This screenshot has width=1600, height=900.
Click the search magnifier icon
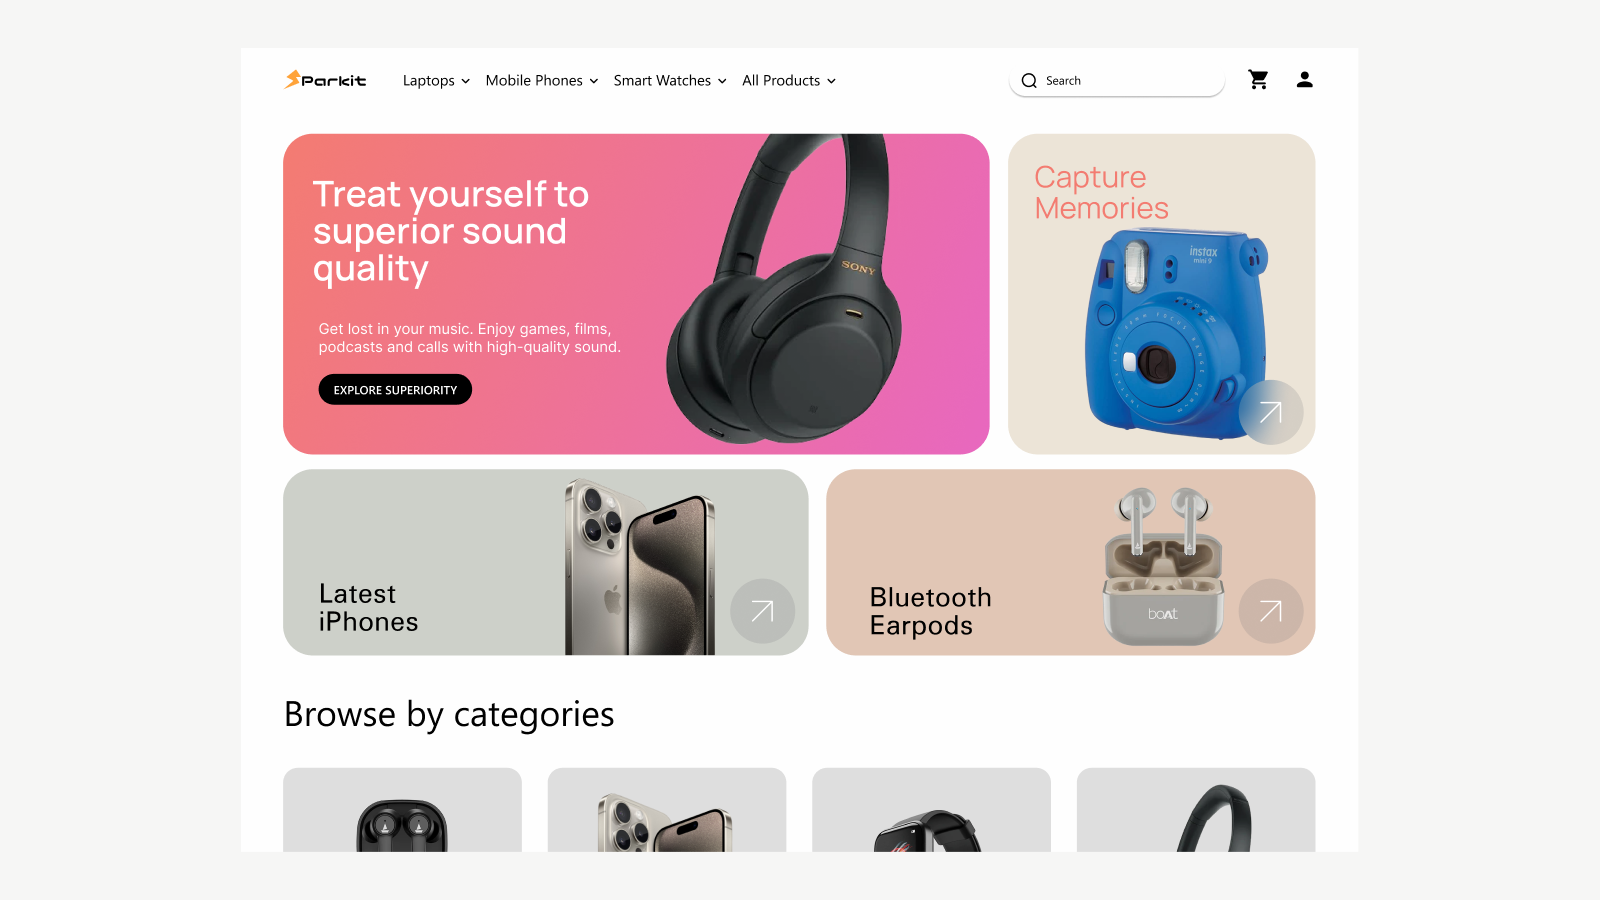pos(1029,81)
